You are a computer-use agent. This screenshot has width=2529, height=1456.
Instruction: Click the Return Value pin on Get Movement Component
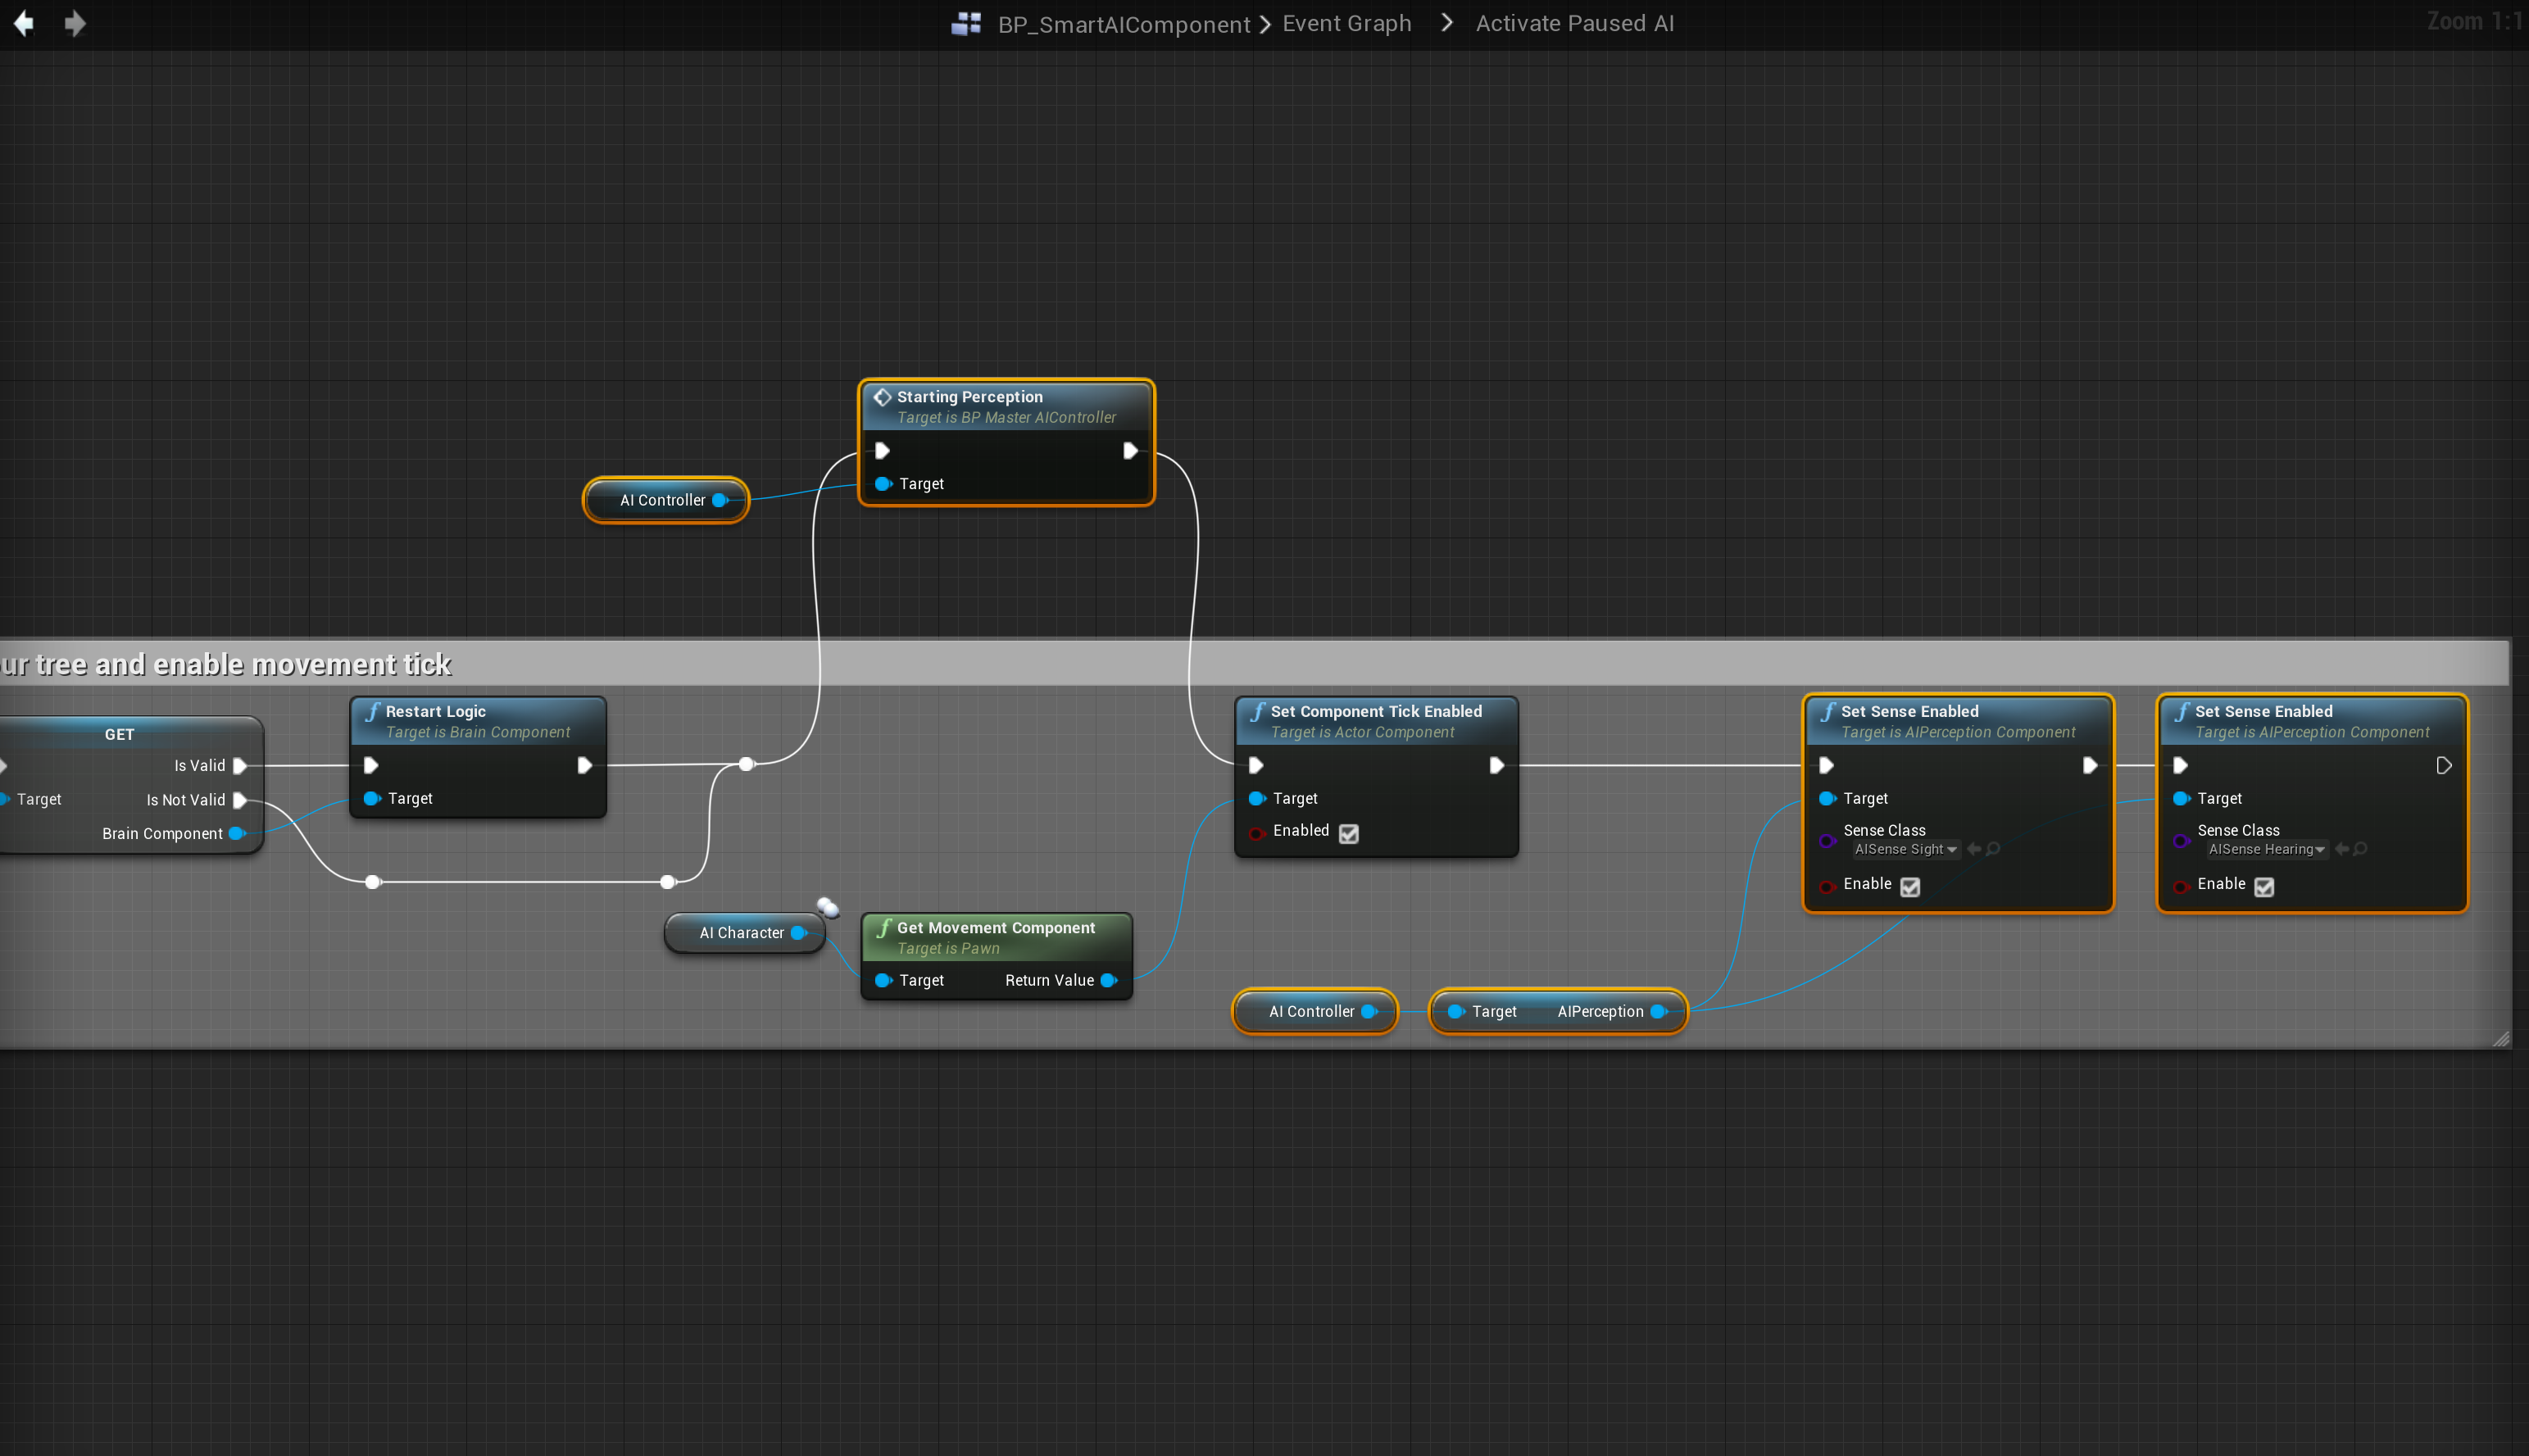click(1108, 980)
